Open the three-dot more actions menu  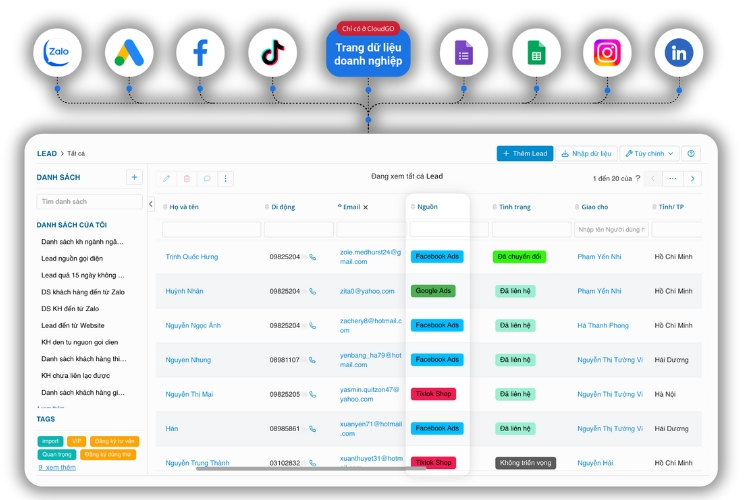(227, 178)
